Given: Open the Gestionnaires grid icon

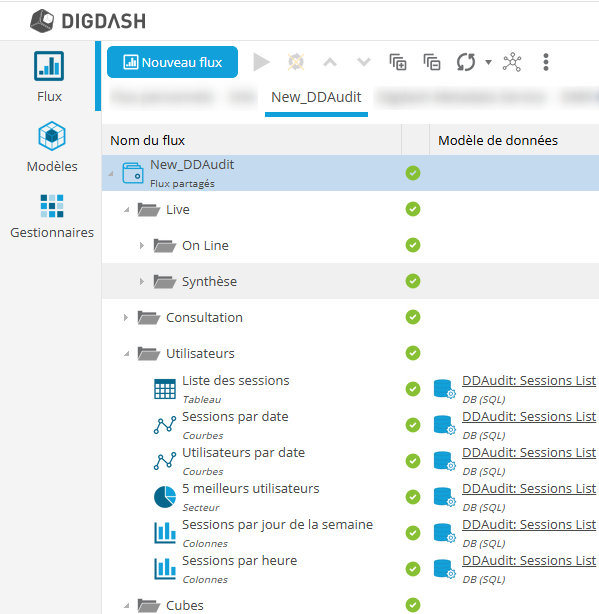Looking at the screenshot, I should [x=52, y=206].
